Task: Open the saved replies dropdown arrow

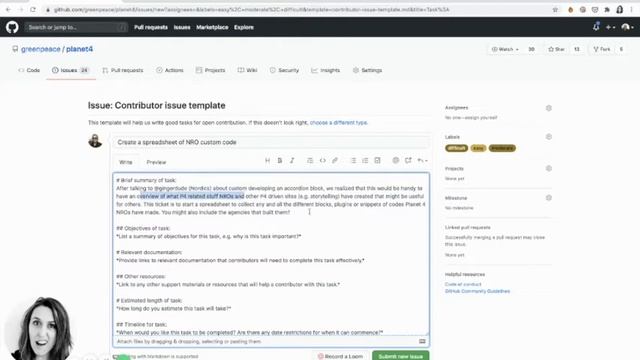Action: [422, 160]
